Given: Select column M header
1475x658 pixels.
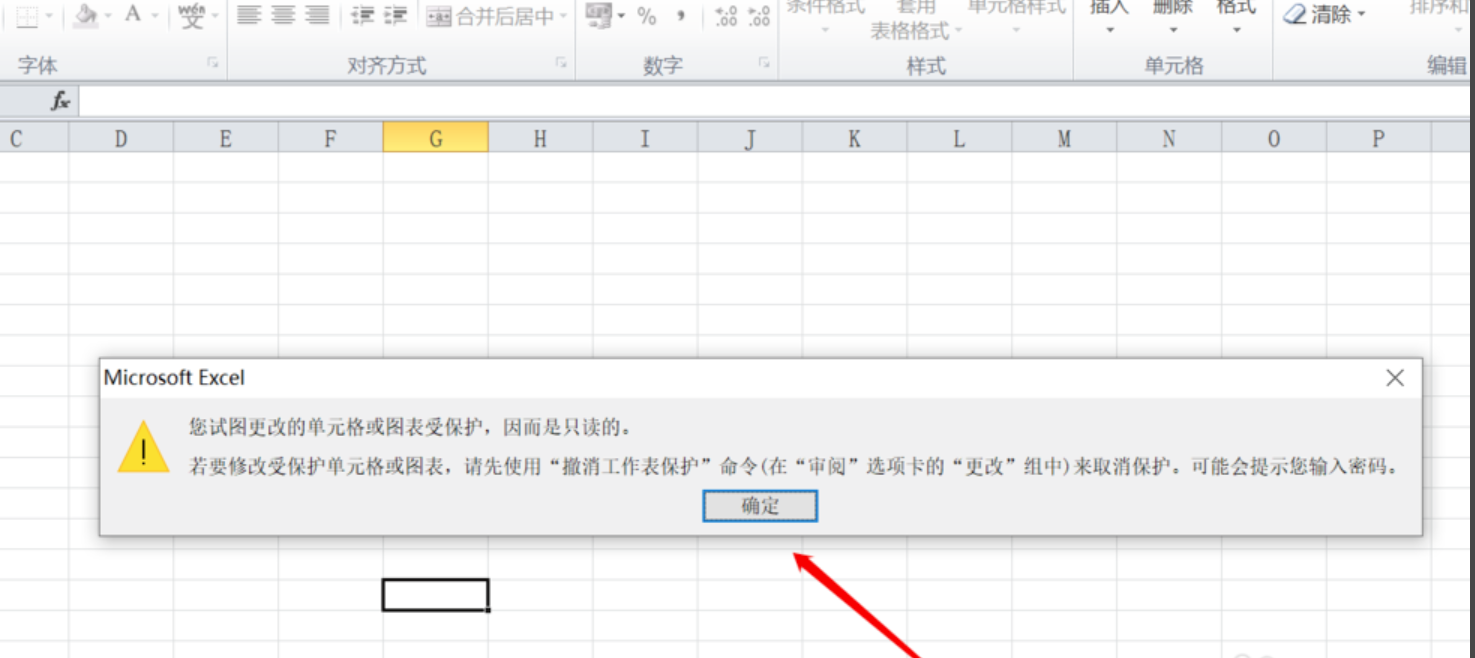Looking at the screenshot, I should 1064,138.
